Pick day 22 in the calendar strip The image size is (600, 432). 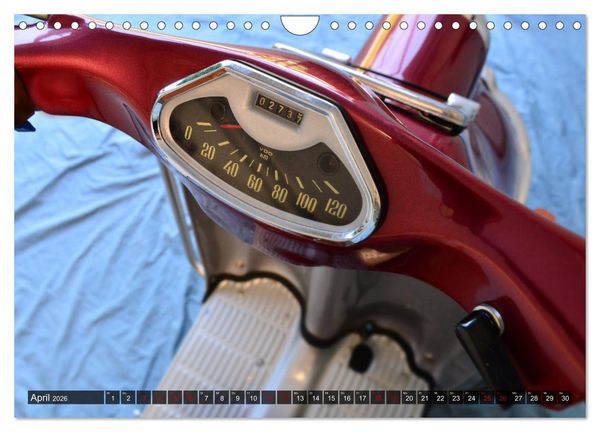point(440,398)
